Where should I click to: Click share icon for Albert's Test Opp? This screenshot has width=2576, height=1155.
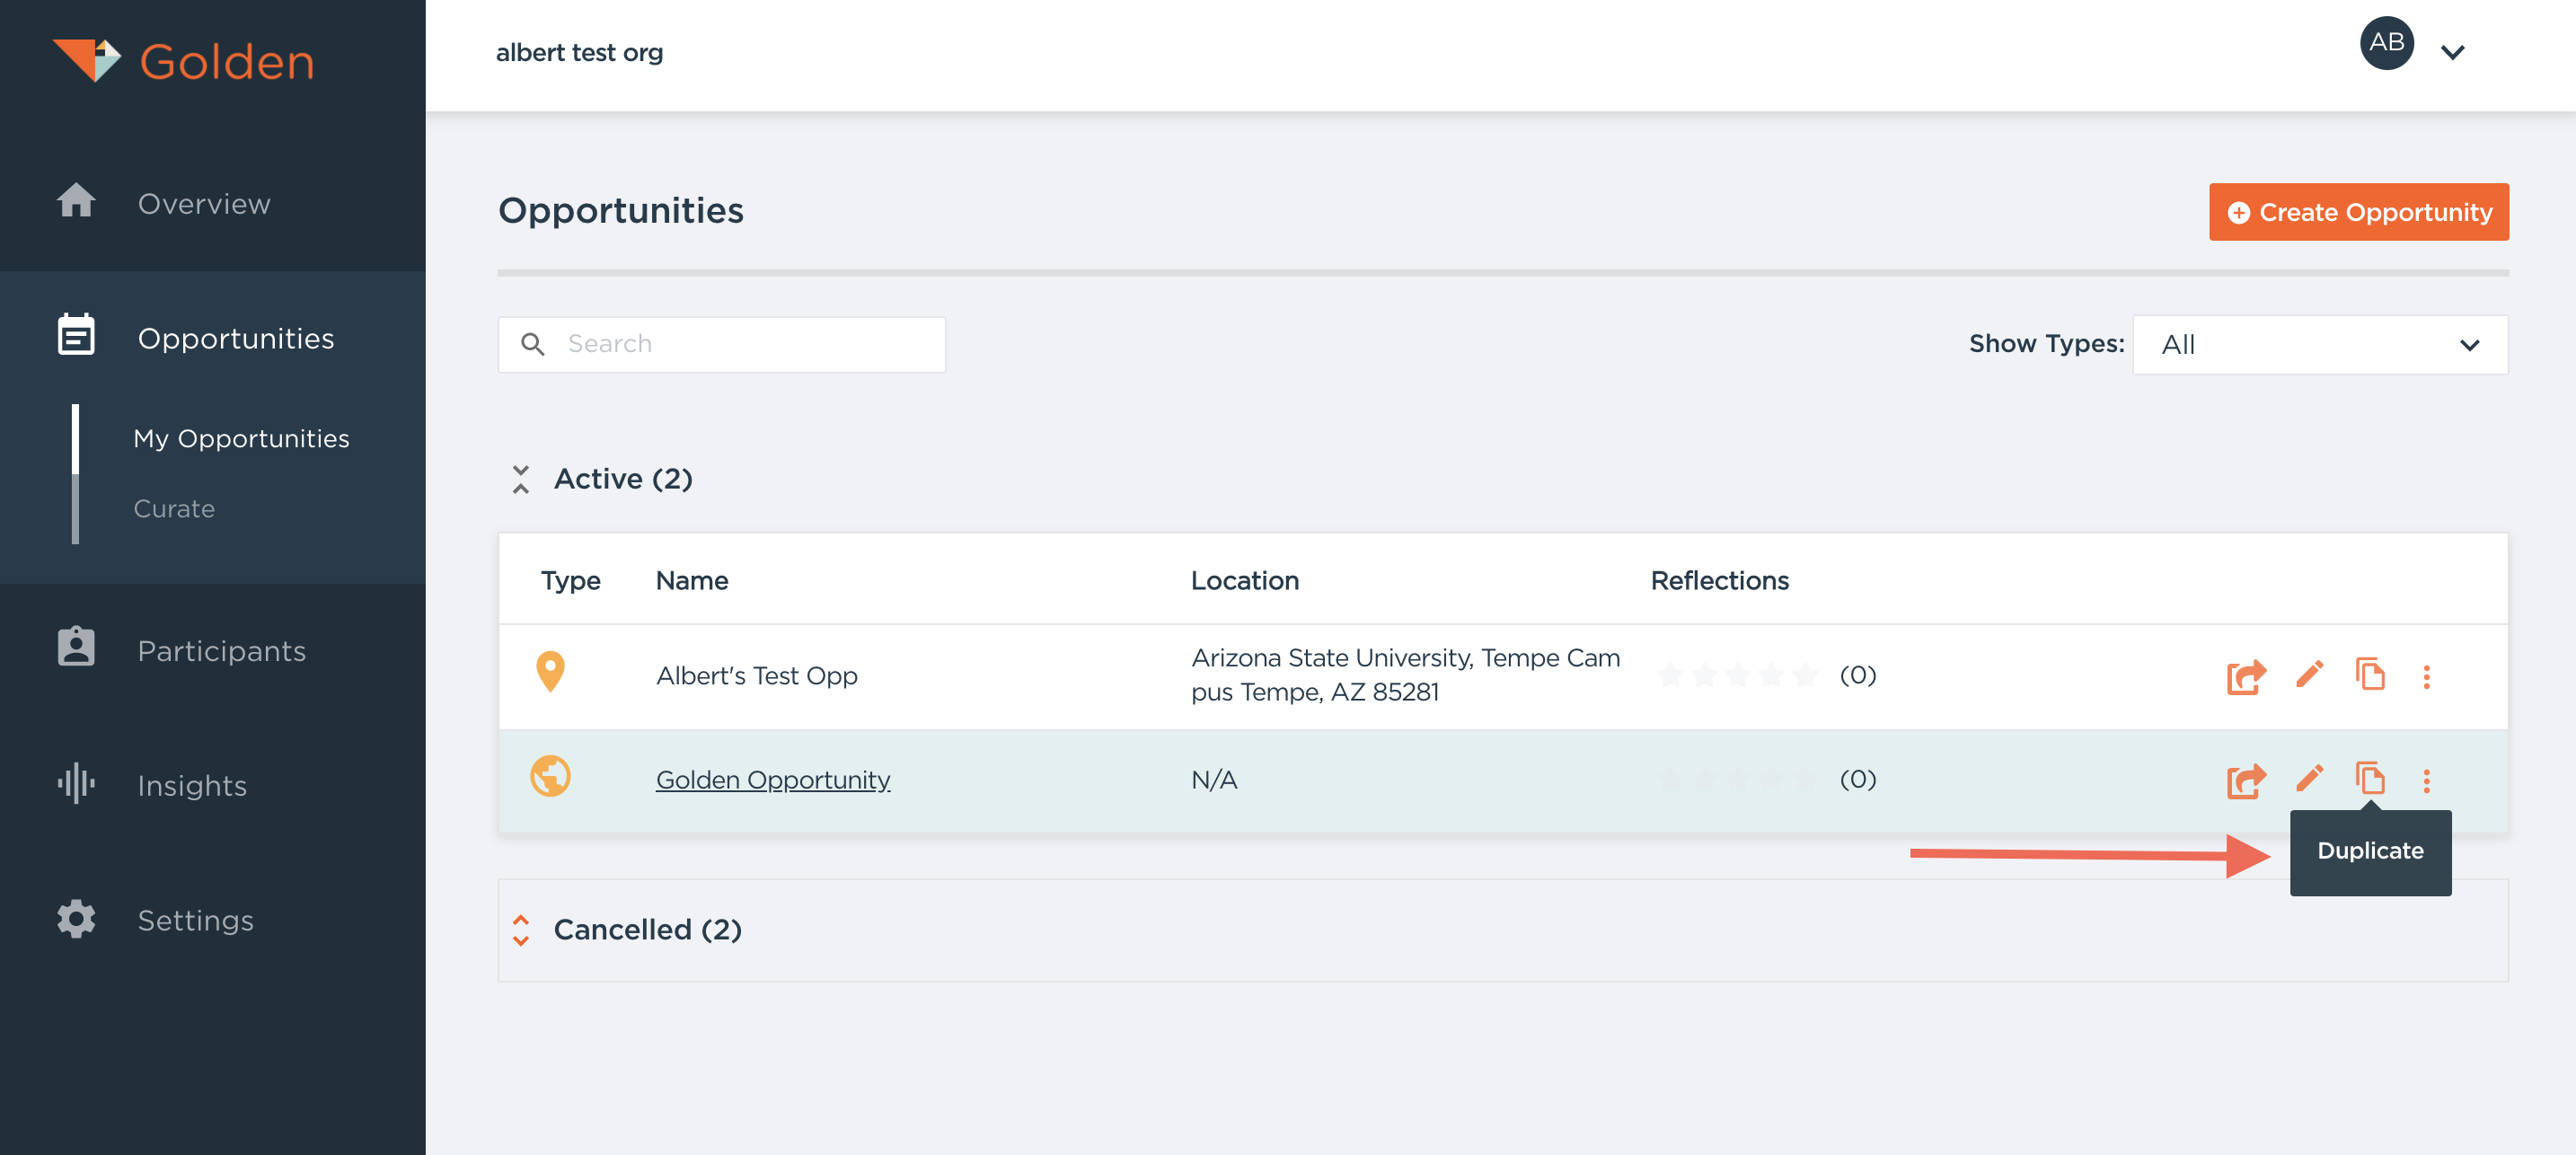pyautogui.click(x=2245, y=677)
